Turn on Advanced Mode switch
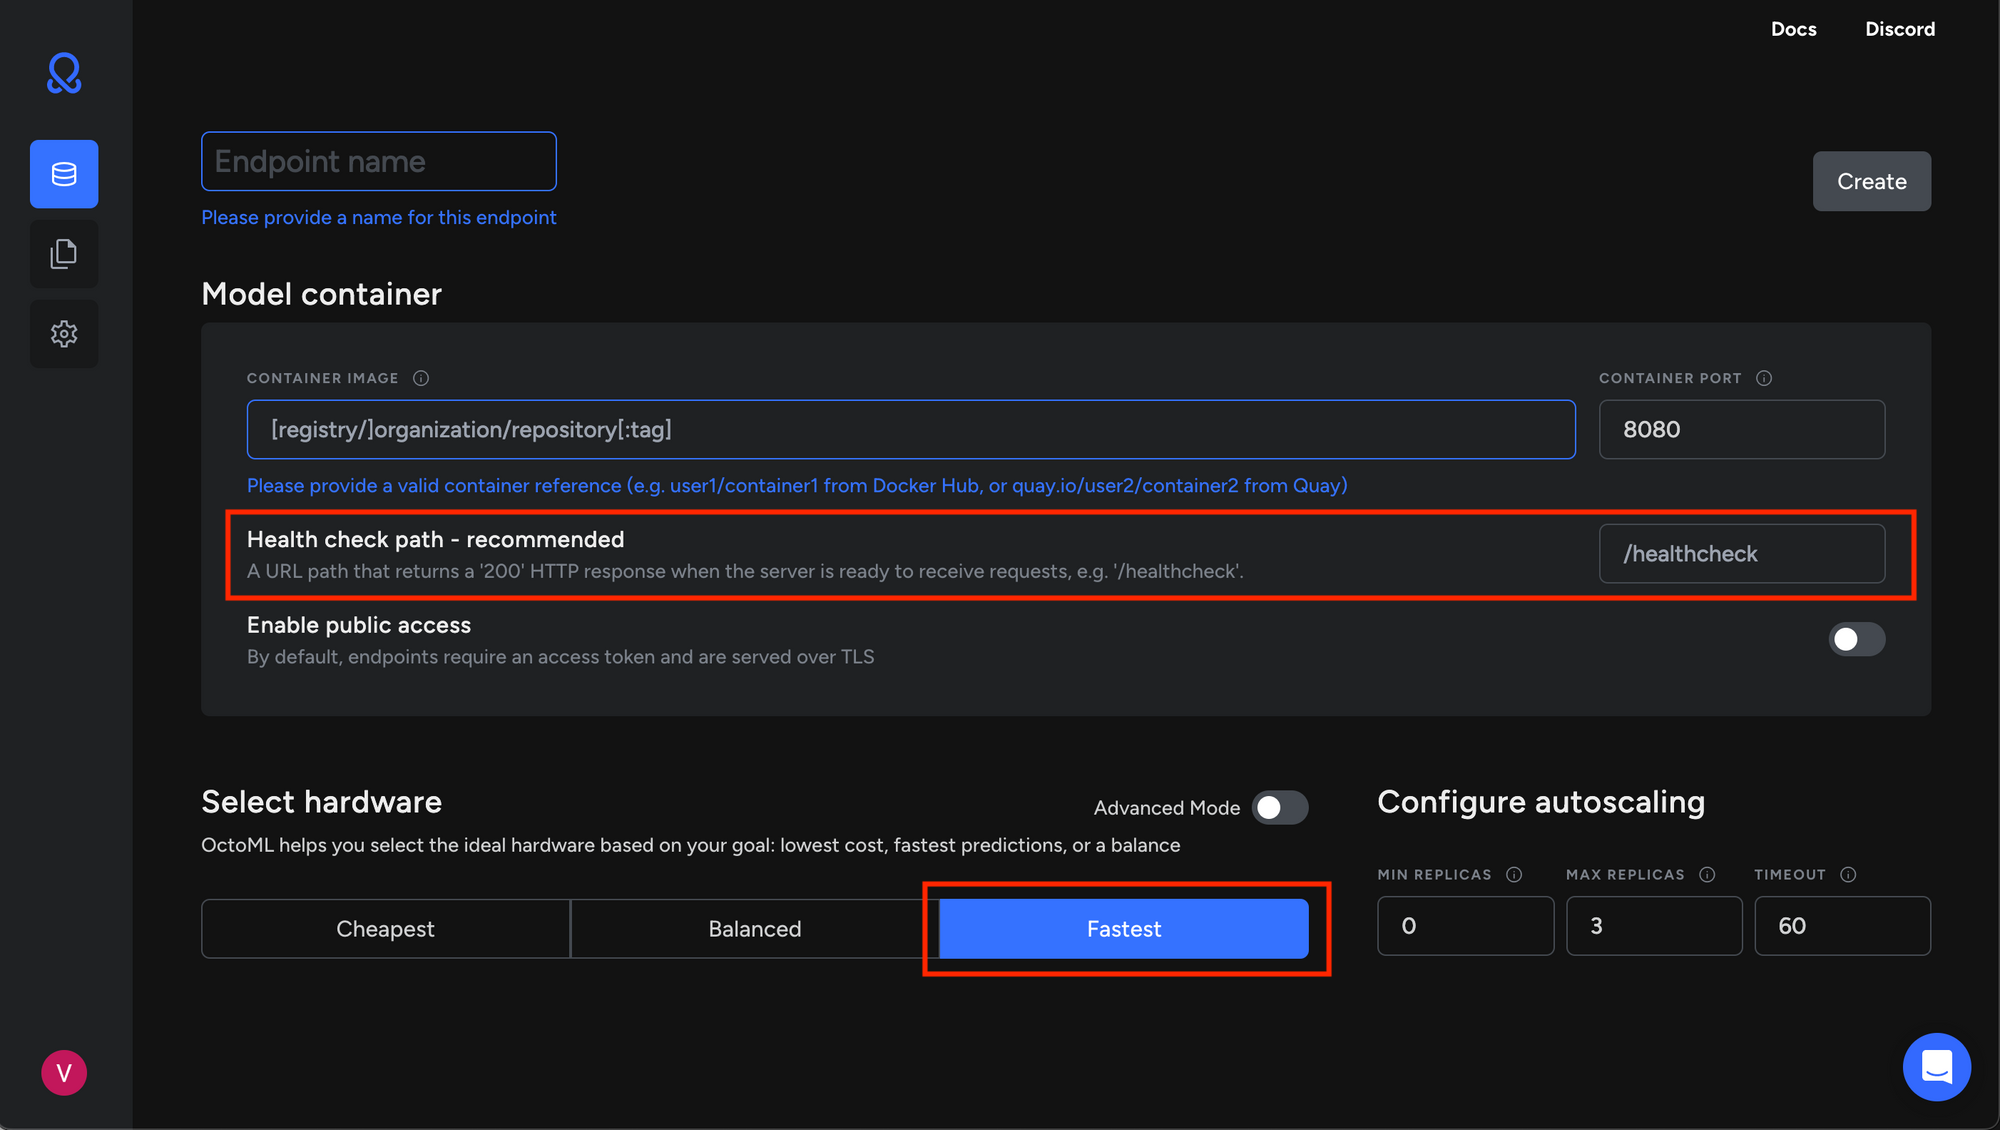2000x1130 pixels. (1280, 808)
